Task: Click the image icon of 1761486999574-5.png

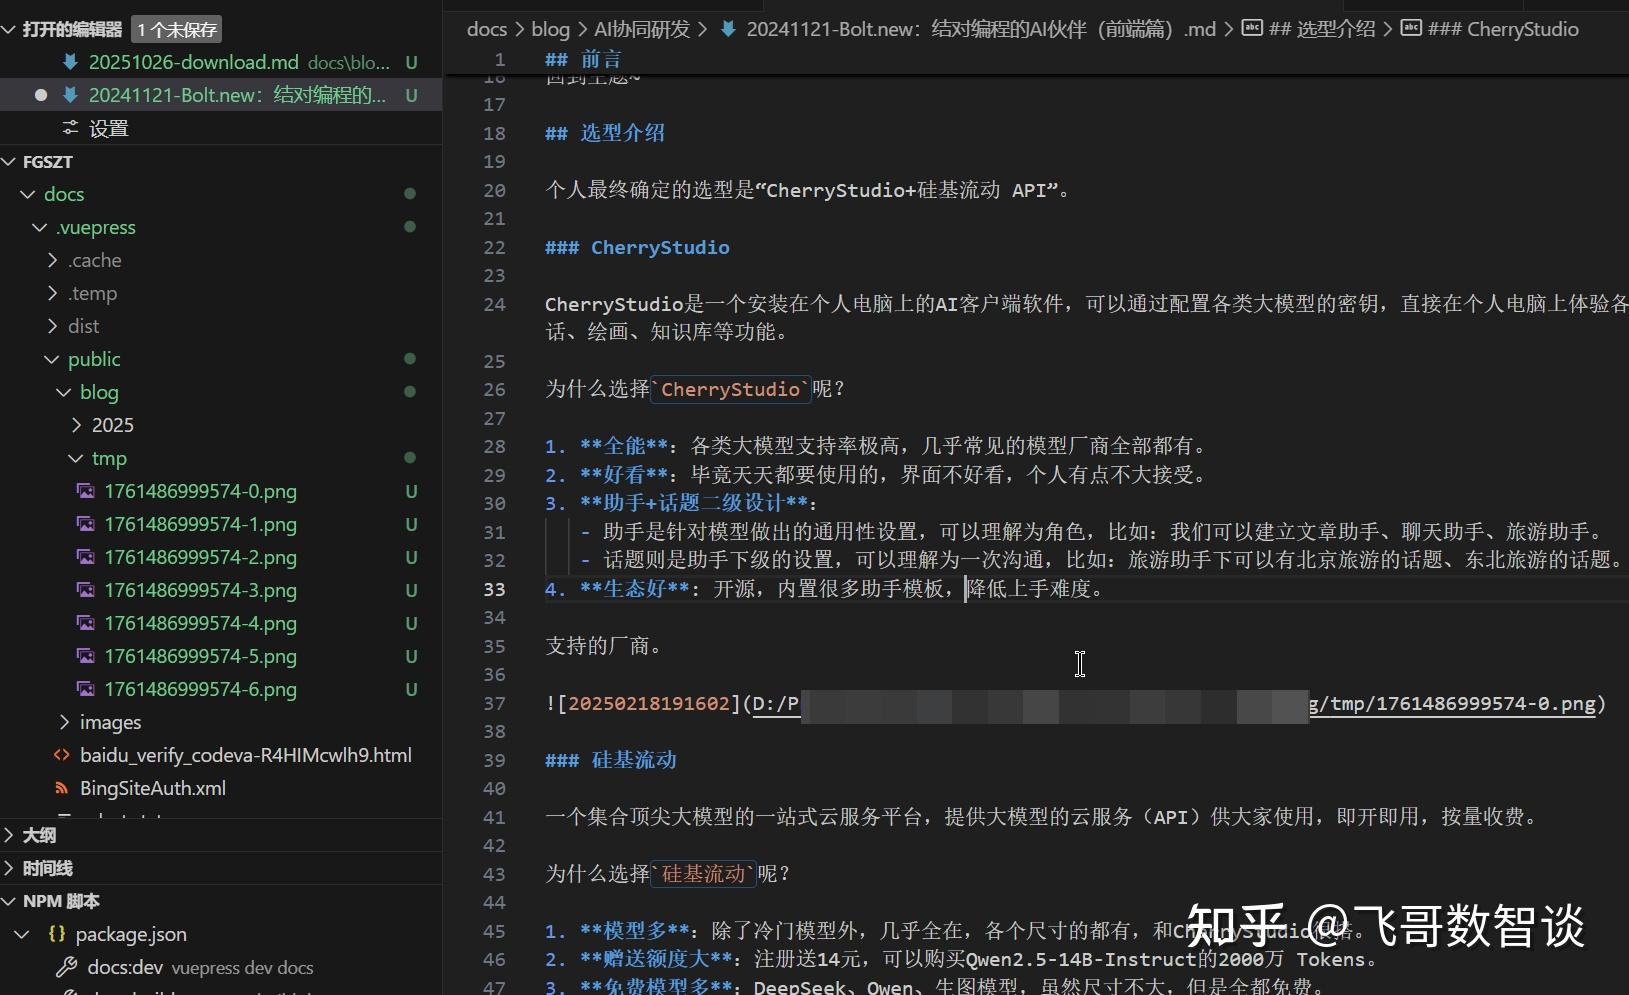Action: pyautogui.click(x=86, y=656)
